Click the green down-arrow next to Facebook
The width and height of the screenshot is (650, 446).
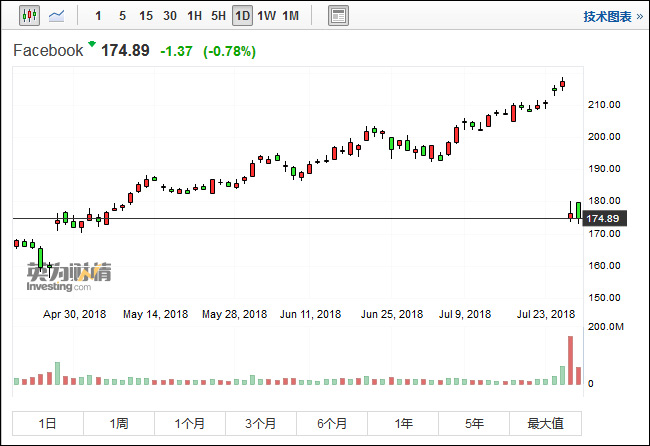coord(92,45)
